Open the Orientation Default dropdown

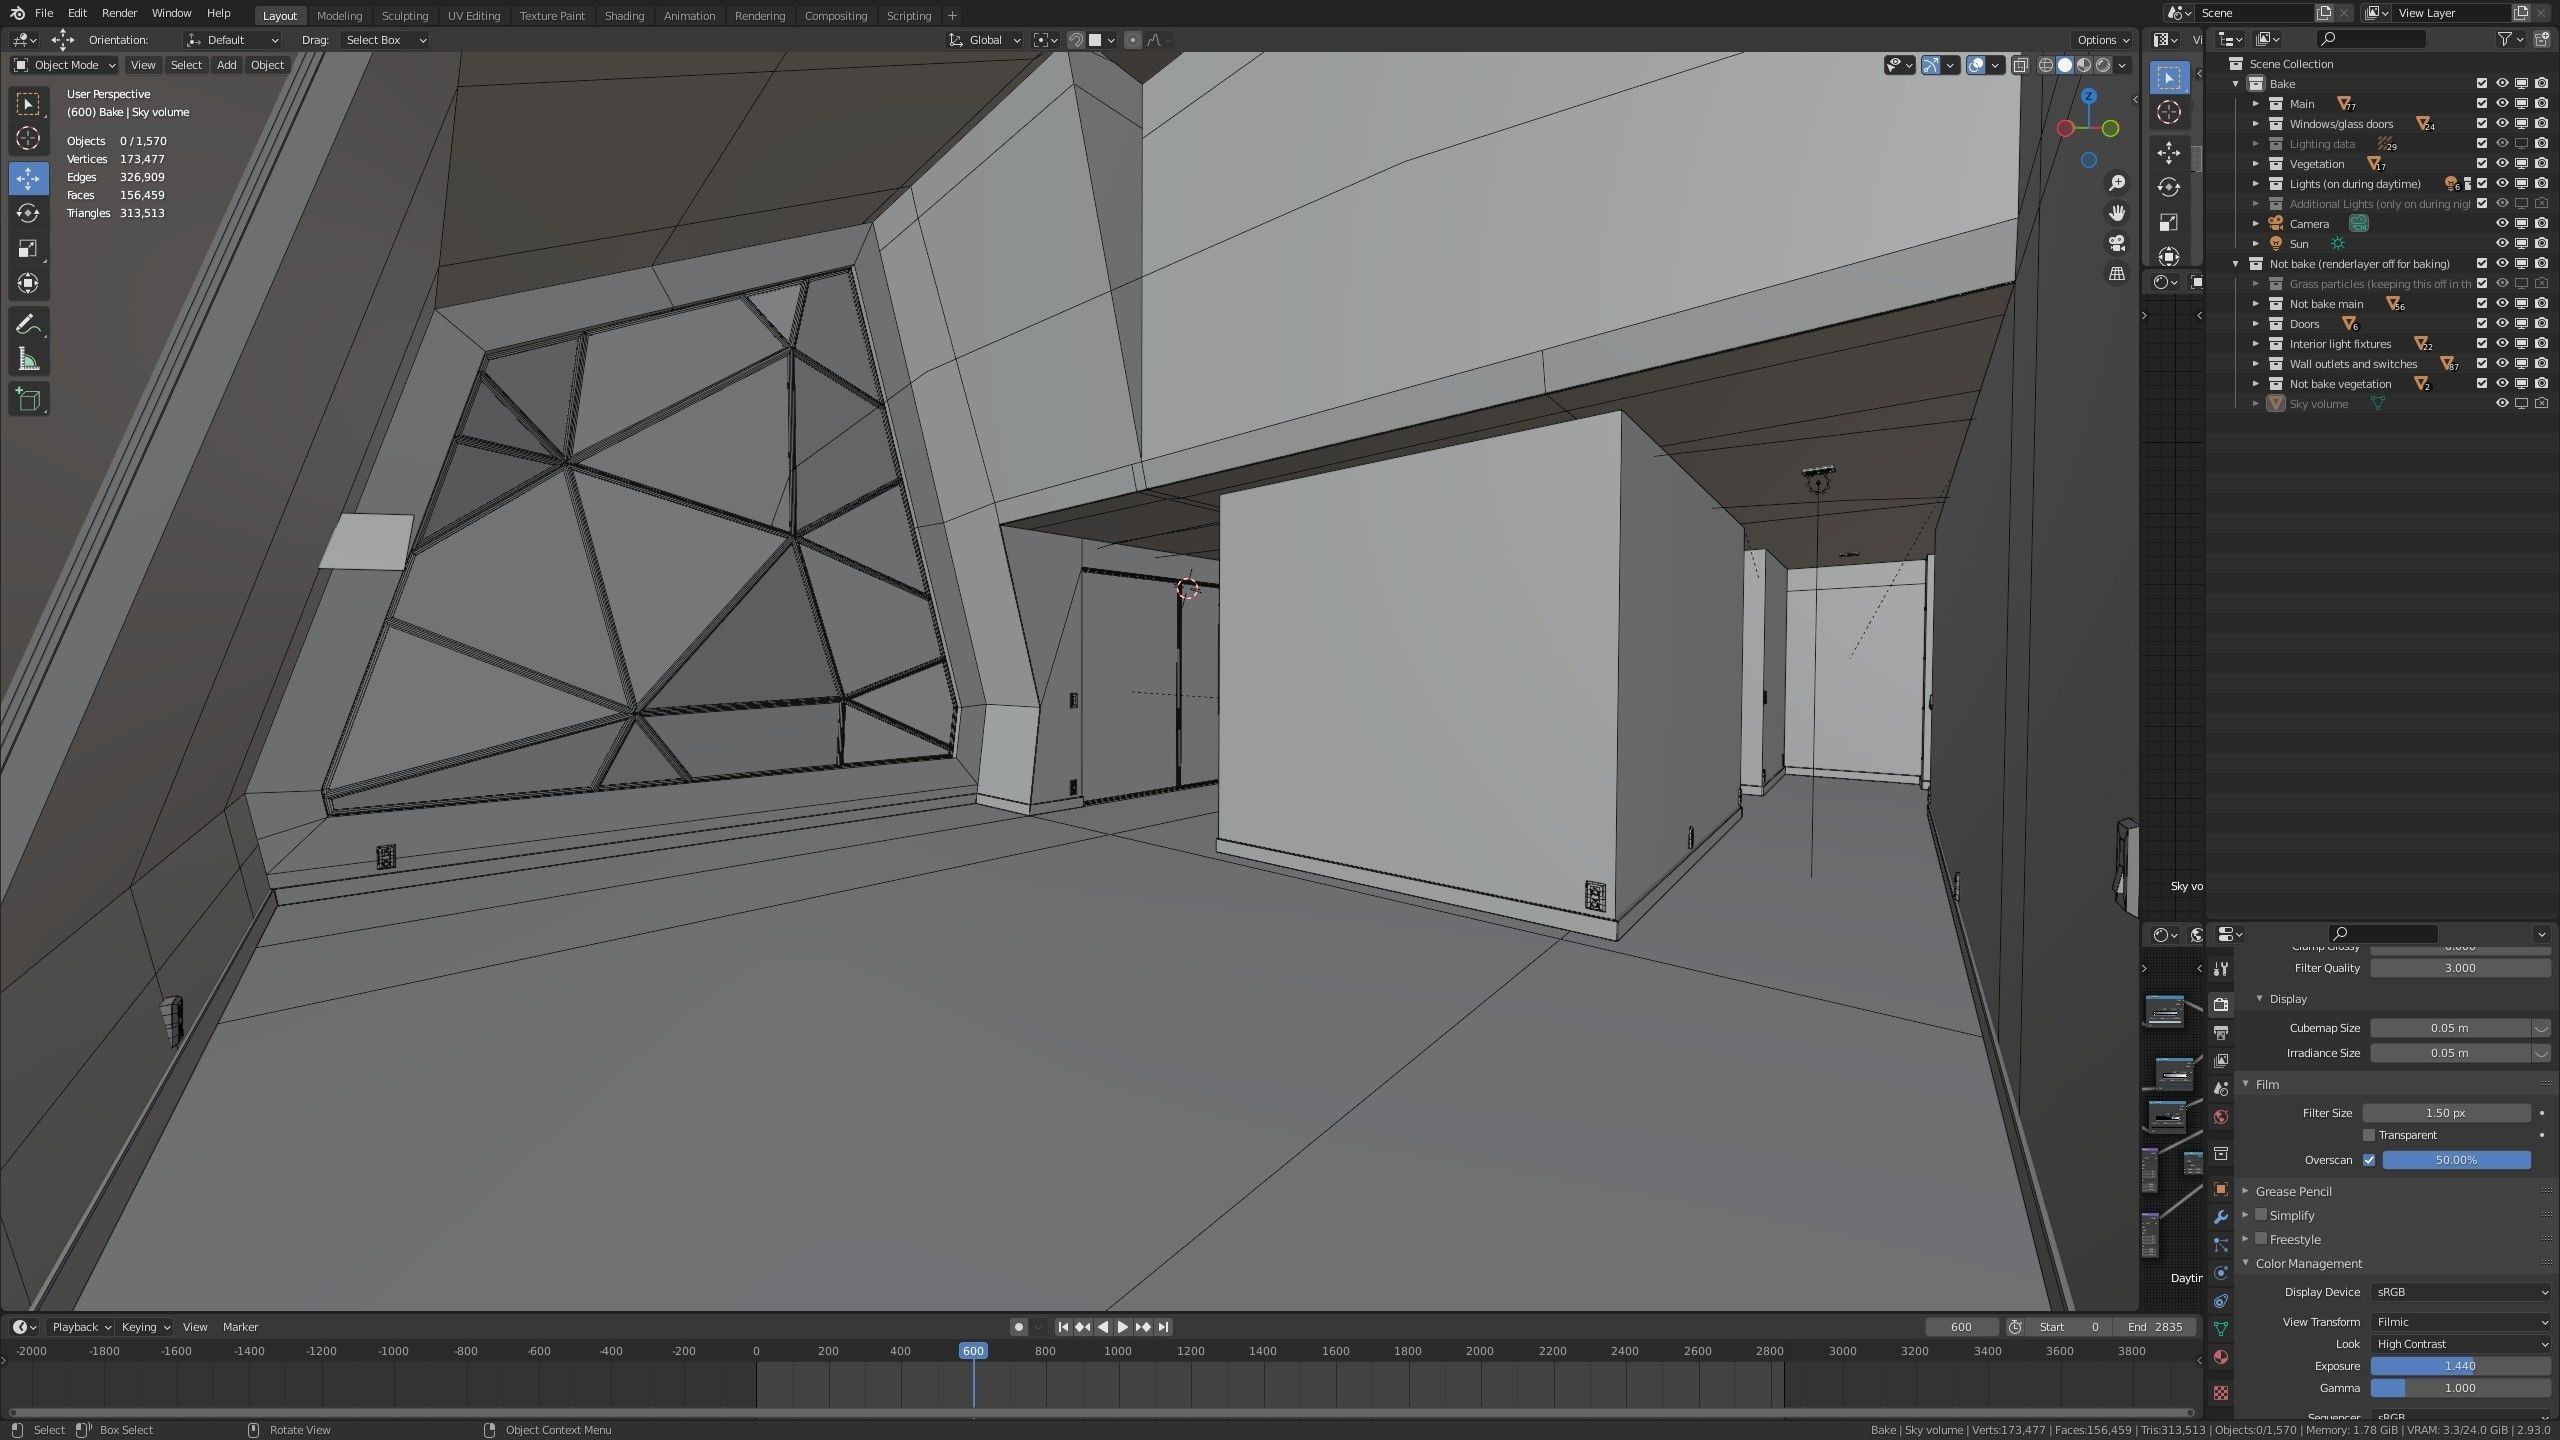(x=233, y=40)
